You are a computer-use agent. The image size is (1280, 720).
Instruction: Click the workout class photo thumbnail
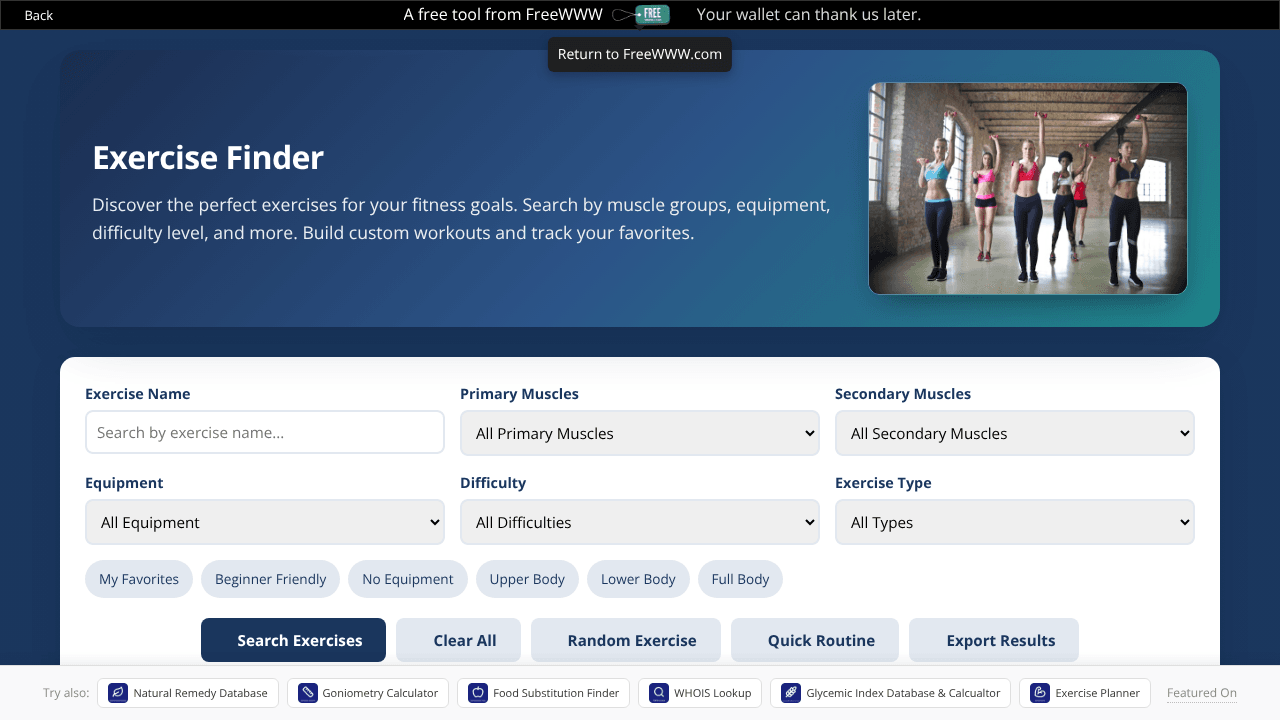pos(1028,188)
